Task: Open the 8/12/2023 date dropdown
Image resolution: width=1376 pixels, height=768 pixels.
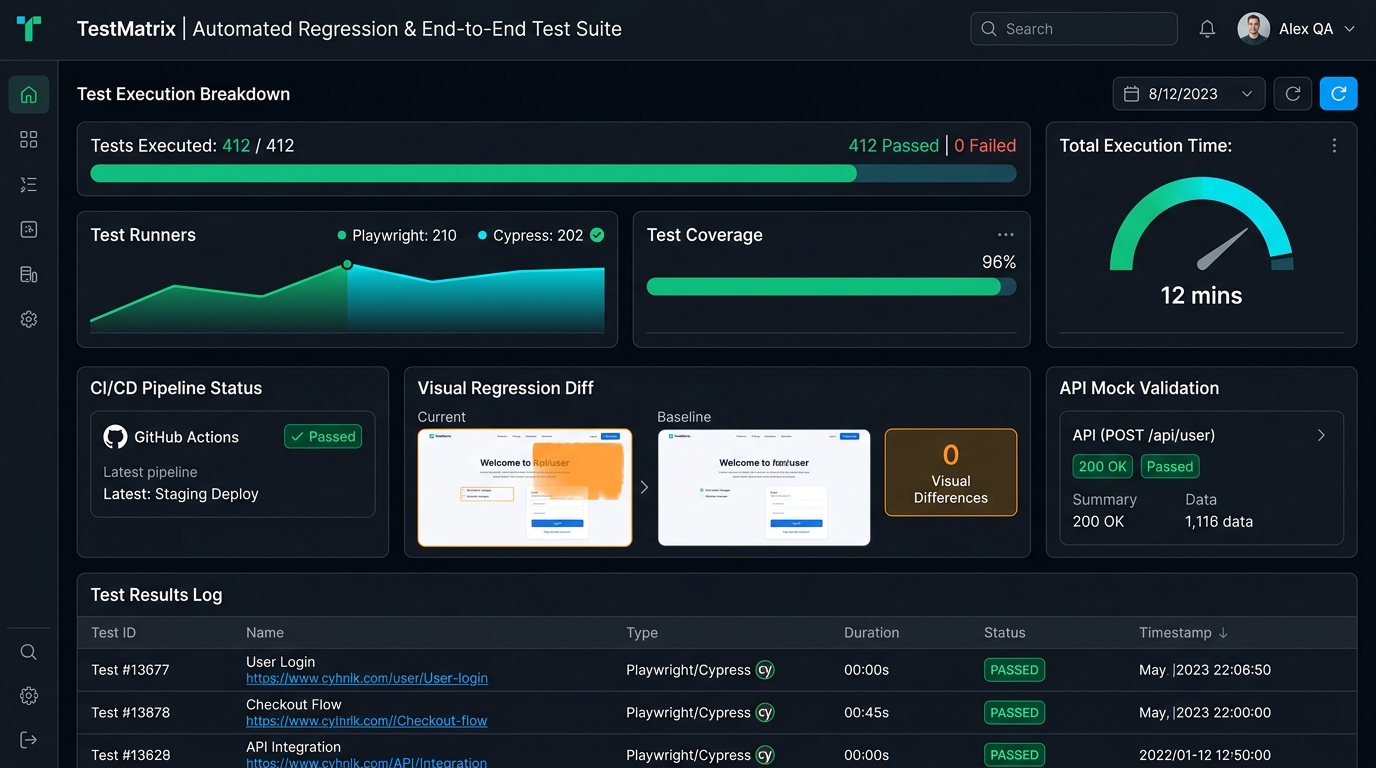Action: 1189,94
